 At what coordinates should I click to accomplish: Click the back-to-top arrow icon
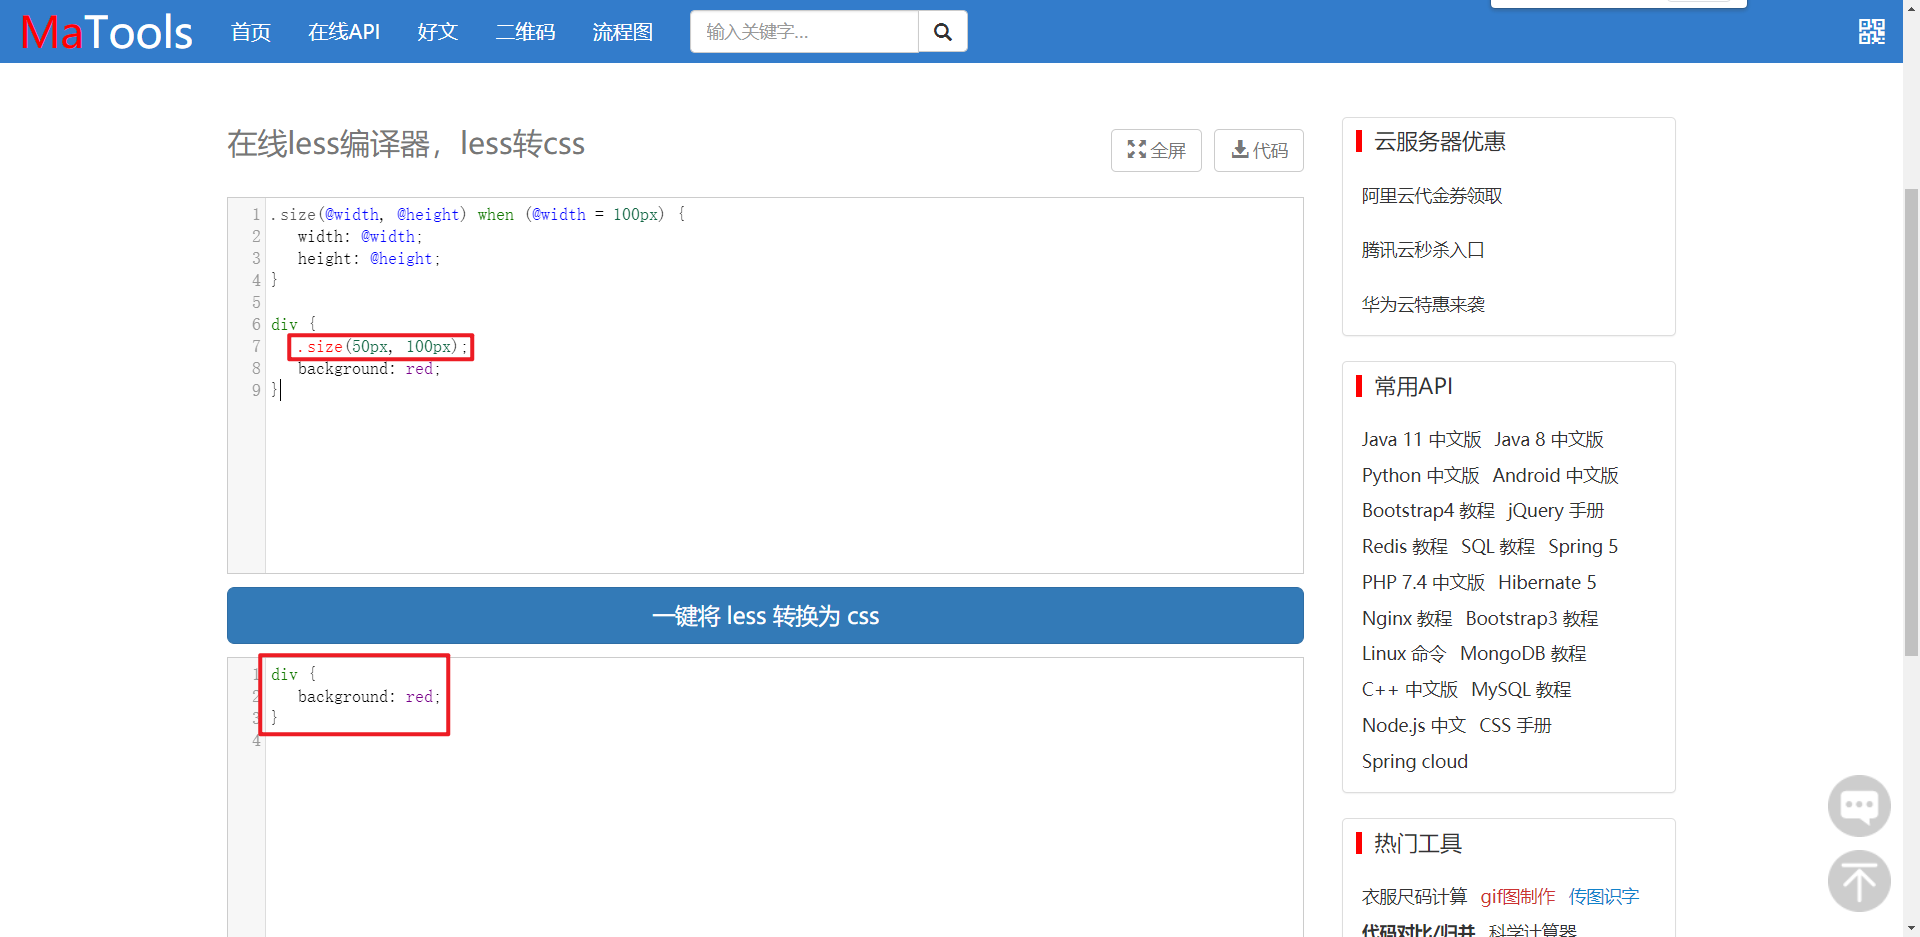pyautogui.click(x=1859, y=881)
